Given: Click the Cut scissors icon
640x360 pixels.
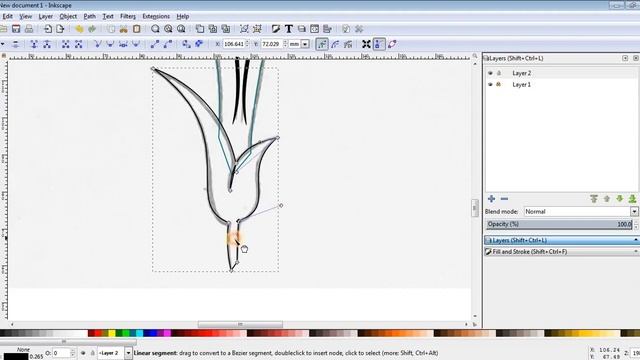Looking at the screenshot, I should [124, 29].
